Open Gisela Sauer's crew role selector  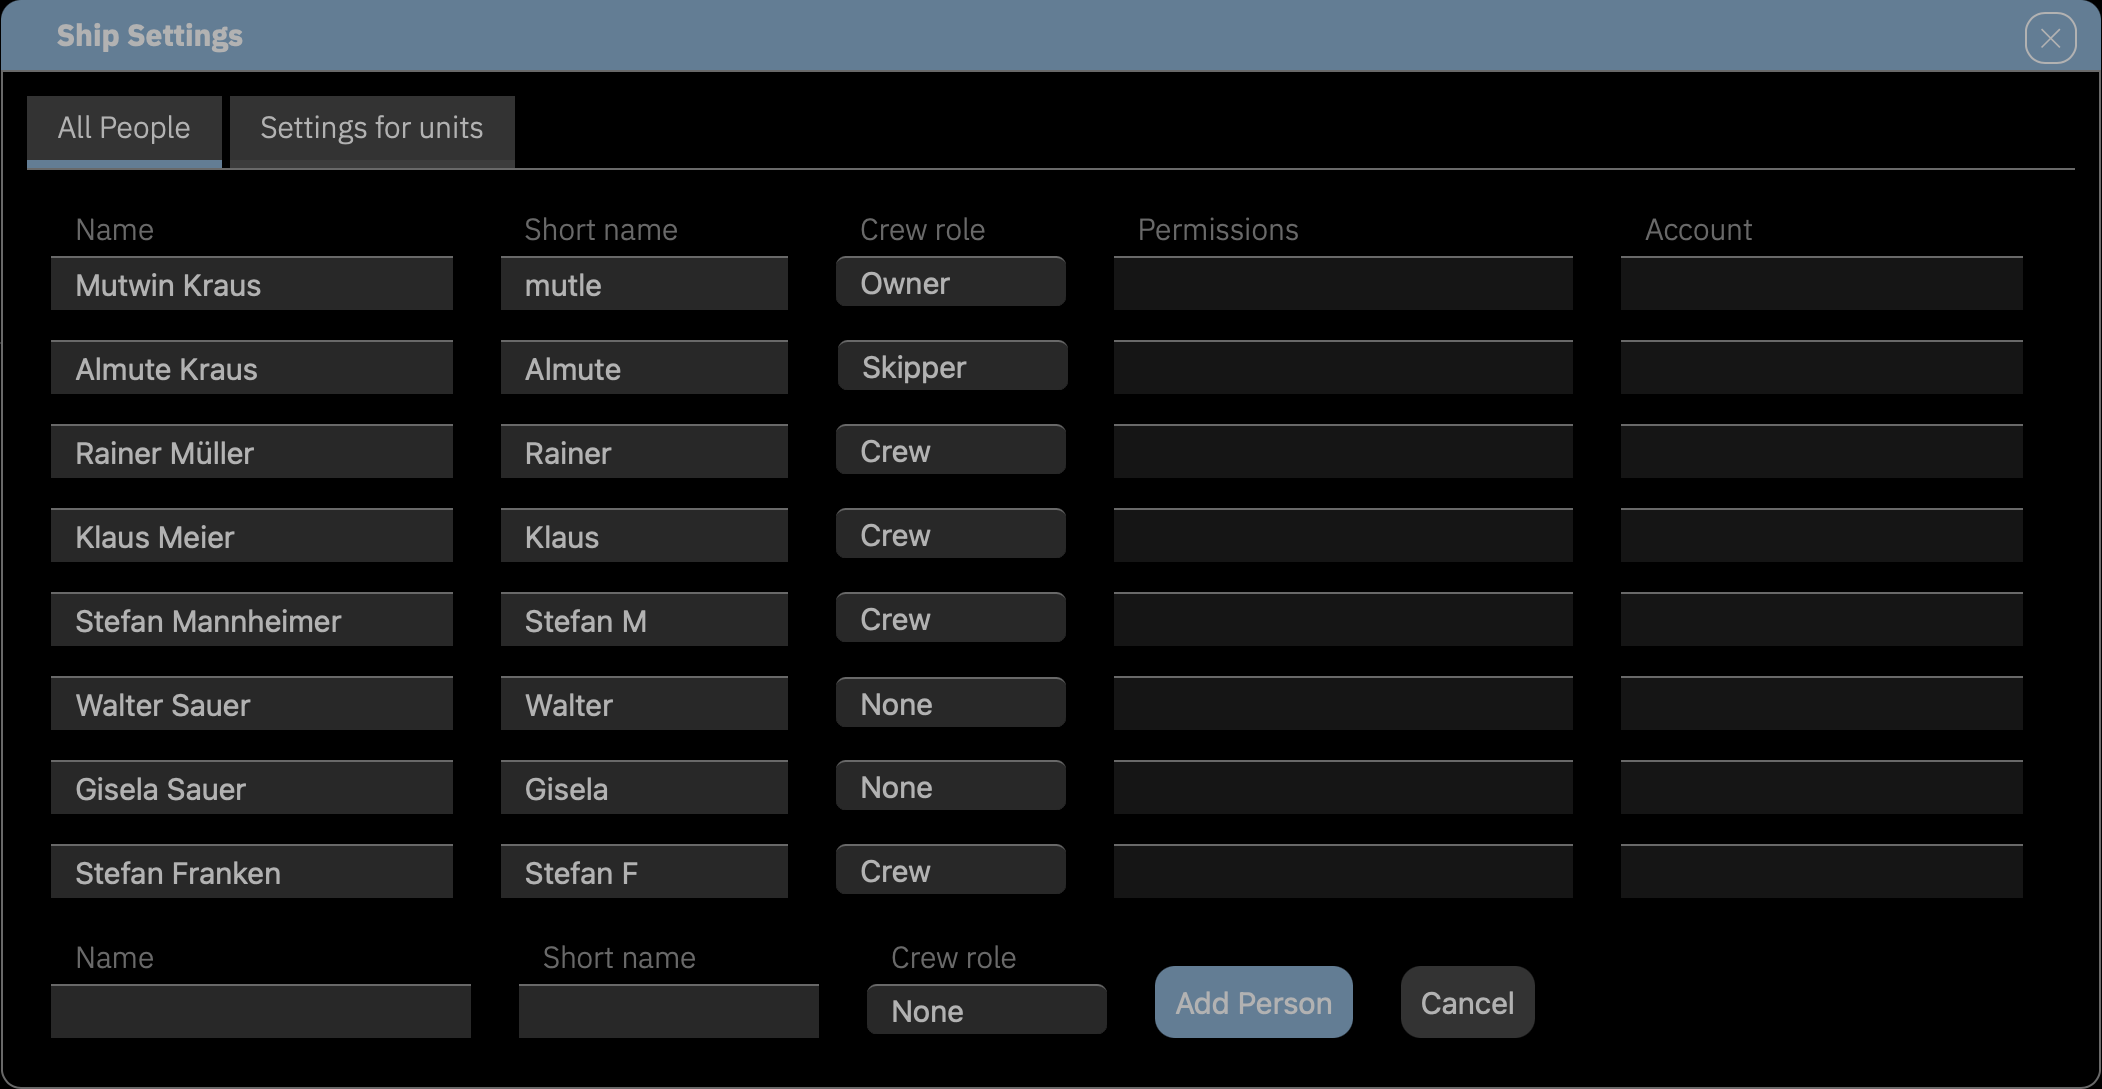pos(950,786)
